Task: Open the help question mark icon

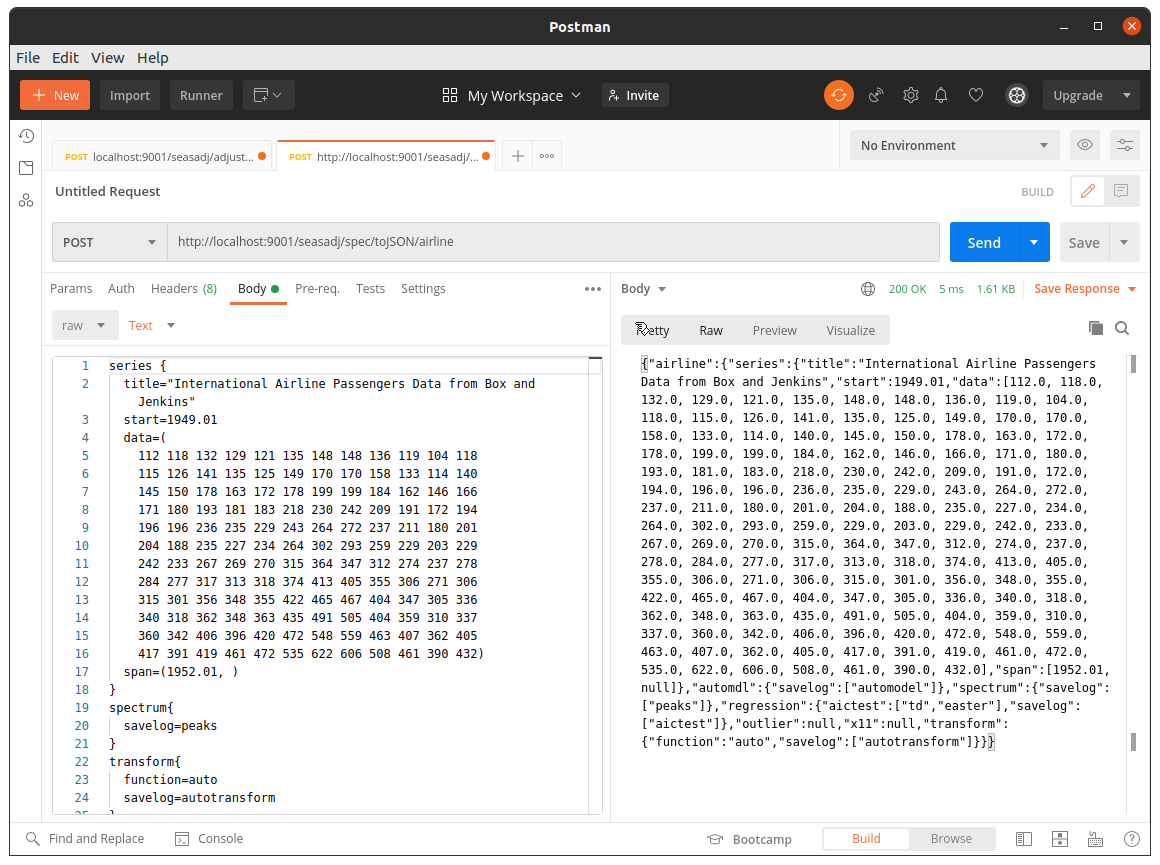Action: click(x=1132, y=839)
